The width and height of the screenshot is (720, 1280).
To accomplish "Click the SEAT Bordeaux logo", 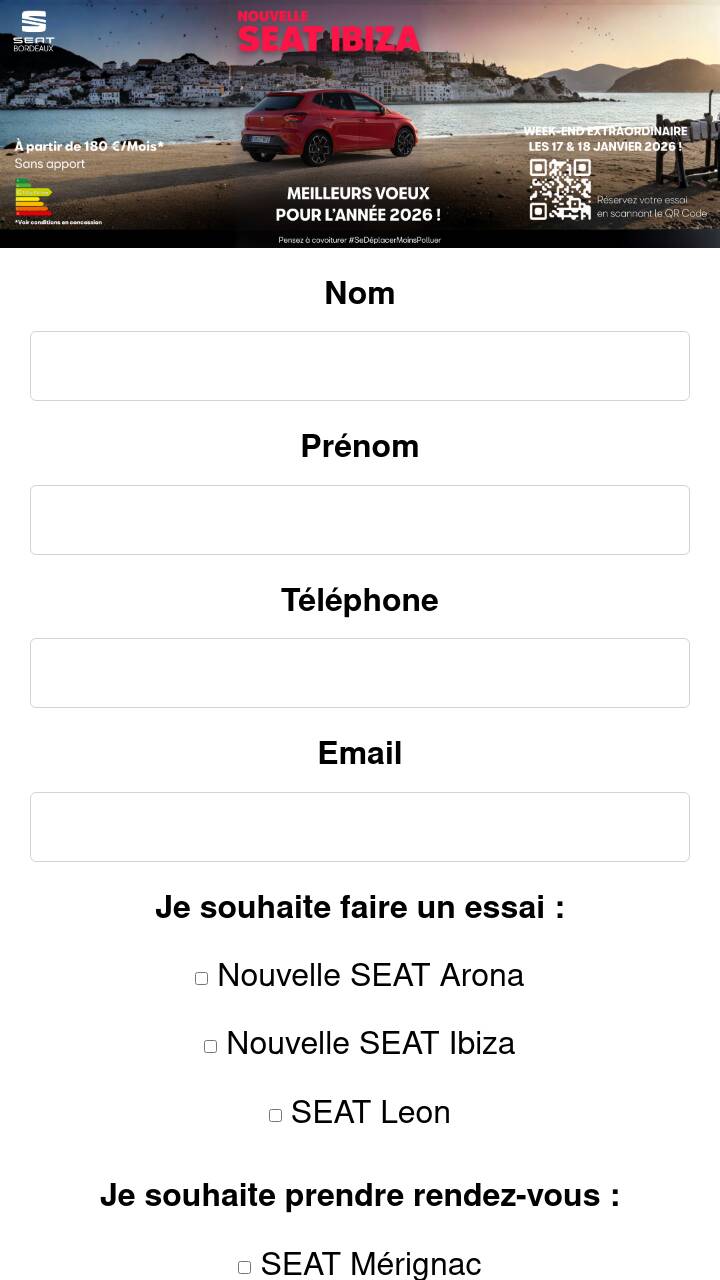I will point(33,31).
